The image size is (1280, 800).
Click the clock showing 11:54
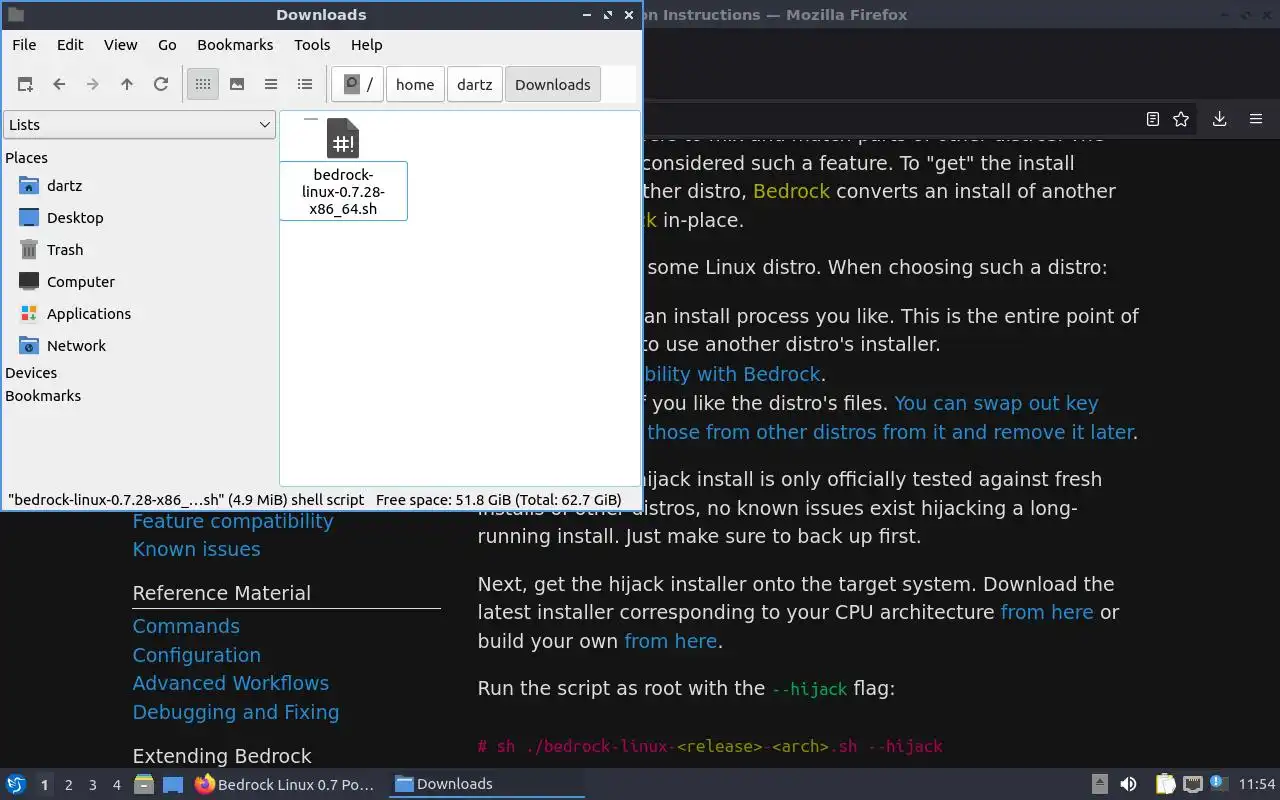(1257, 785)
